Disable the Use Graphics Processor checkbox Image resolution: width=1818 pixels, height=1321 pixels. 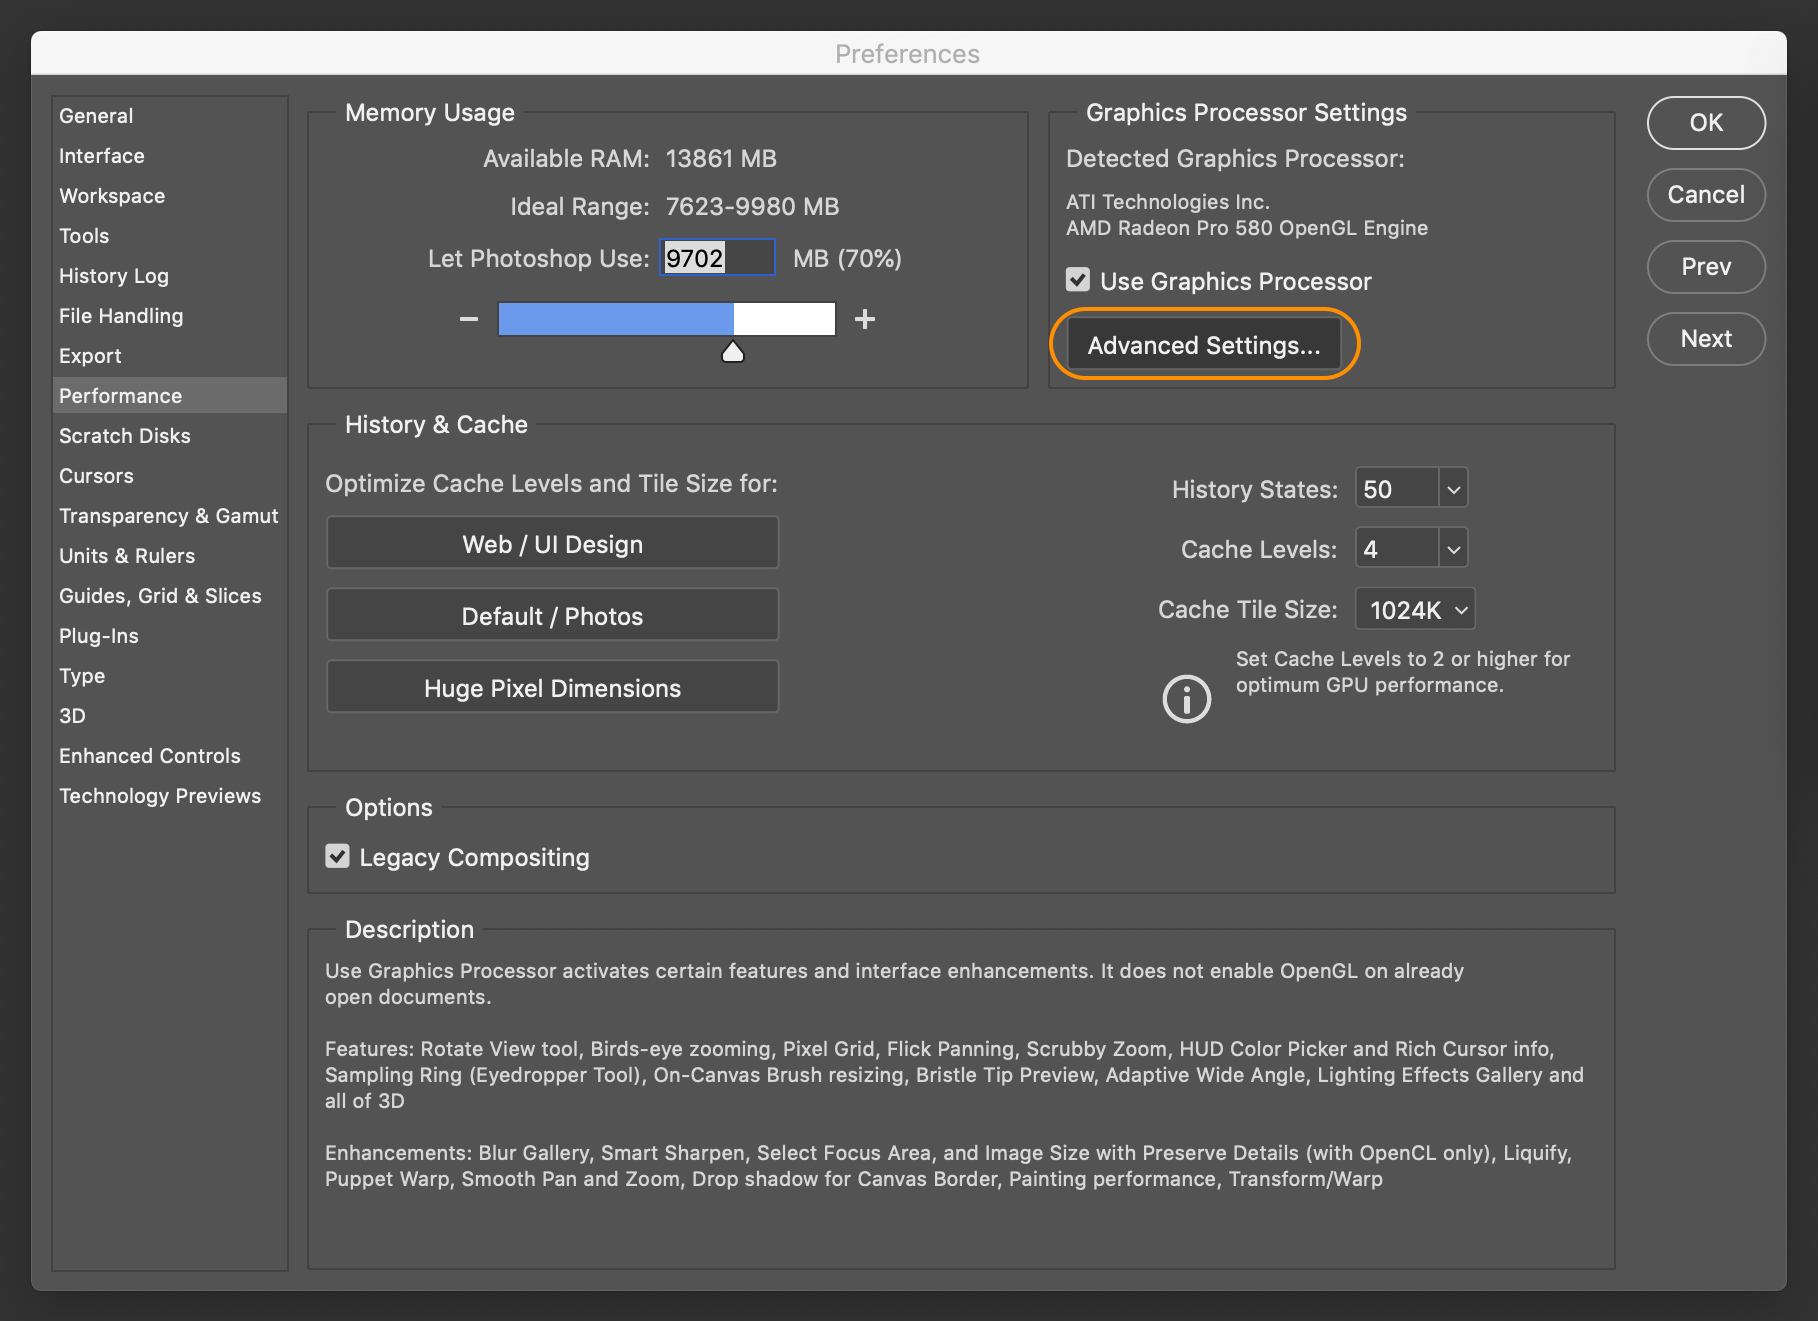click(x=1077, y=280)
